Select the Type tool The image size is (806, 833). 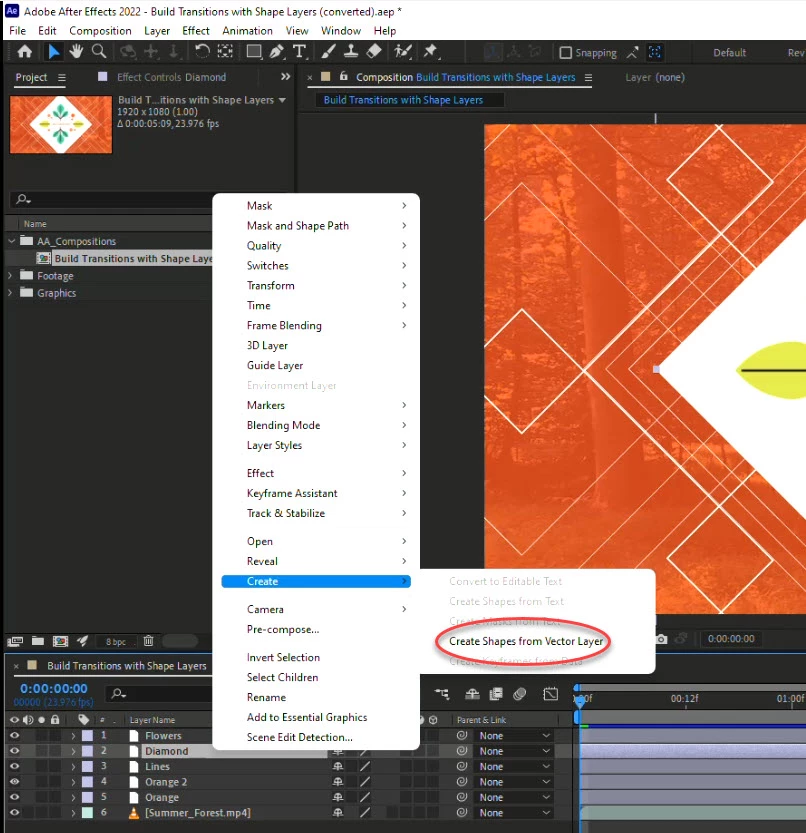(300, 52)
